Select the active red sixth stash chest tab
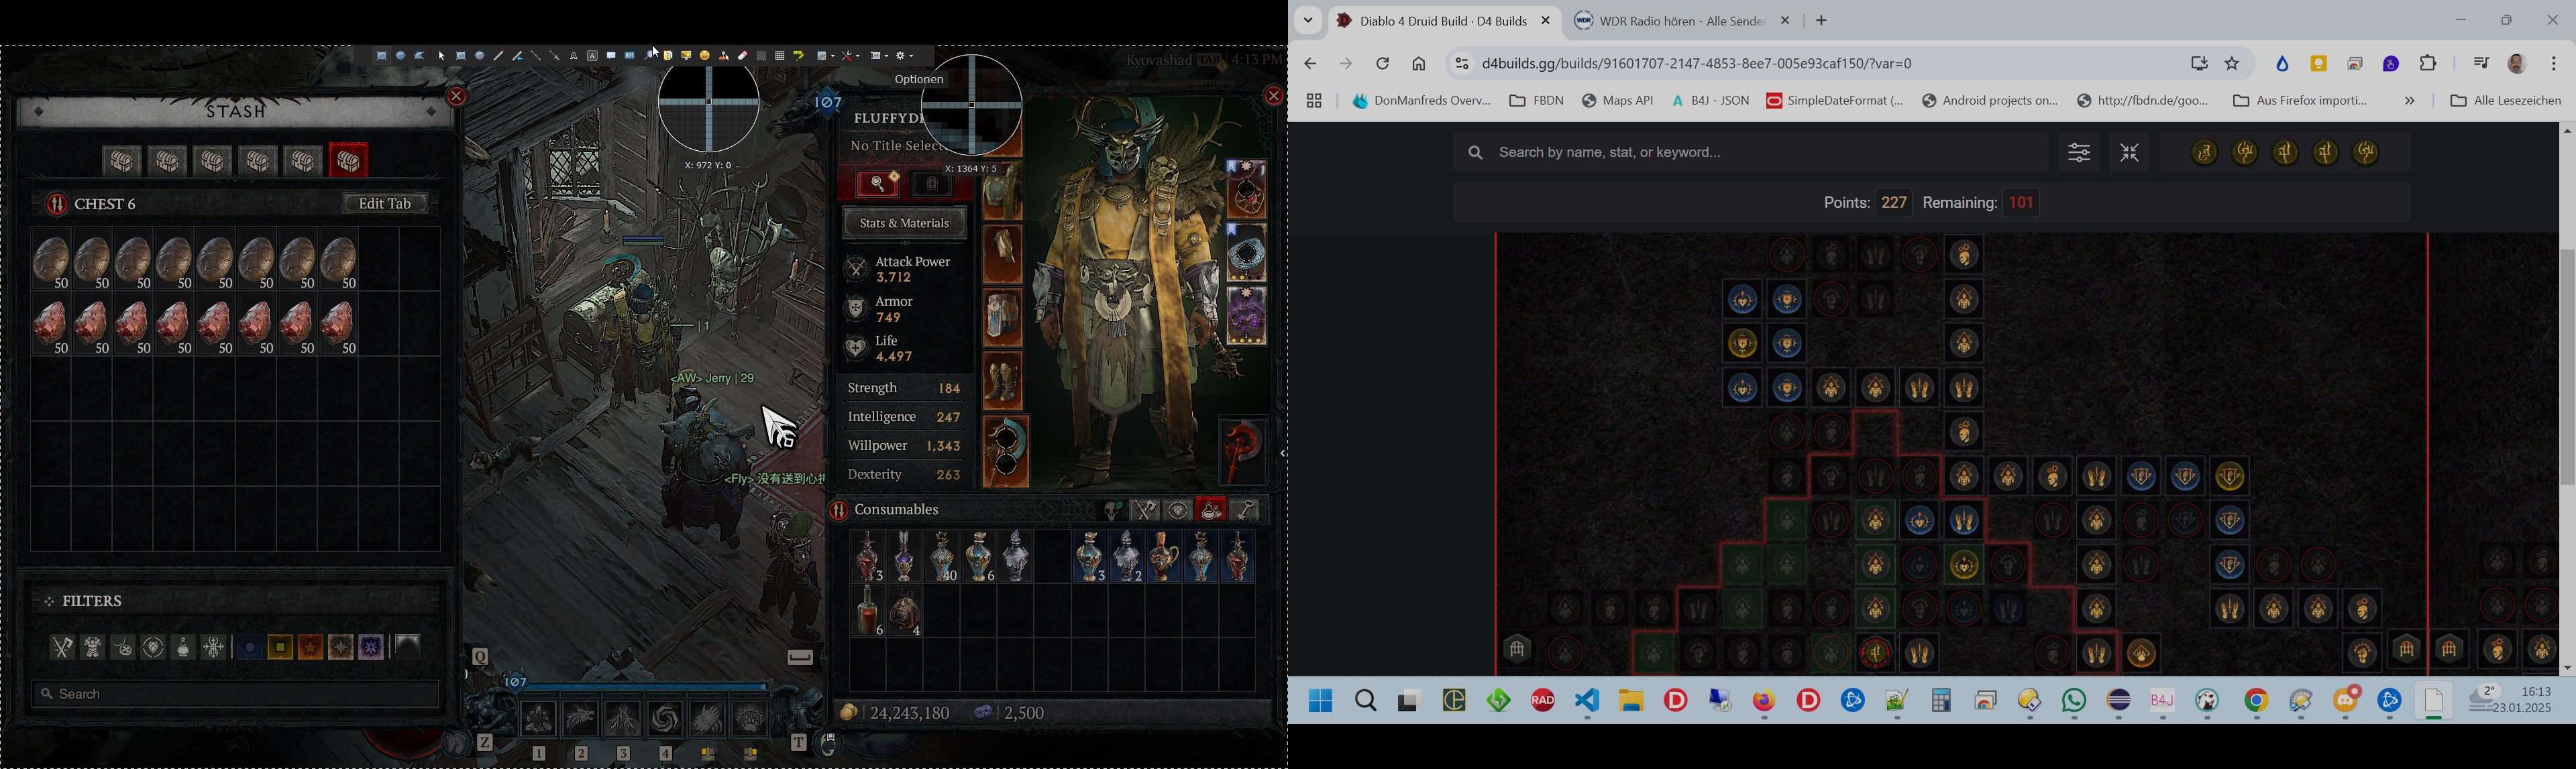2576x769 pixels. pos(348,161)
